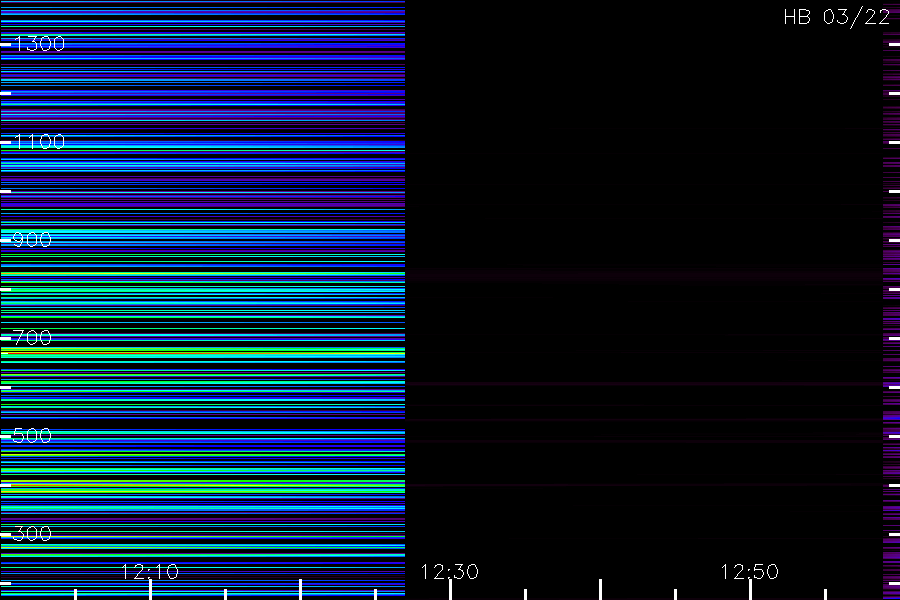Select the tick mark below 12:50
The height and width of the screenshot is (600, 900).
[x=750, y=590]
